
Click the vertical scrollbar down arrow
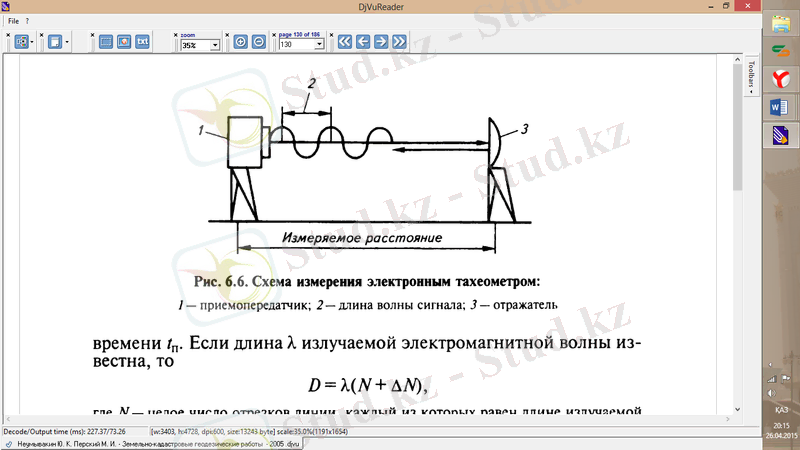(x=737, y=409)
